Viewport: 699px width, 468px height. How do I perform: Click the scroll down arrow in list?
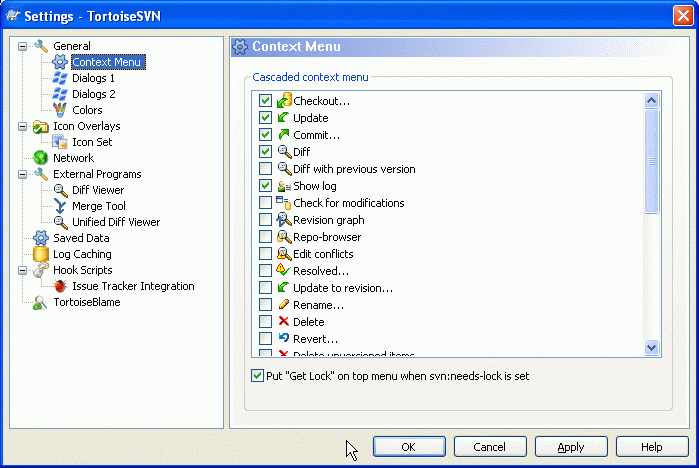click(651, 347)
